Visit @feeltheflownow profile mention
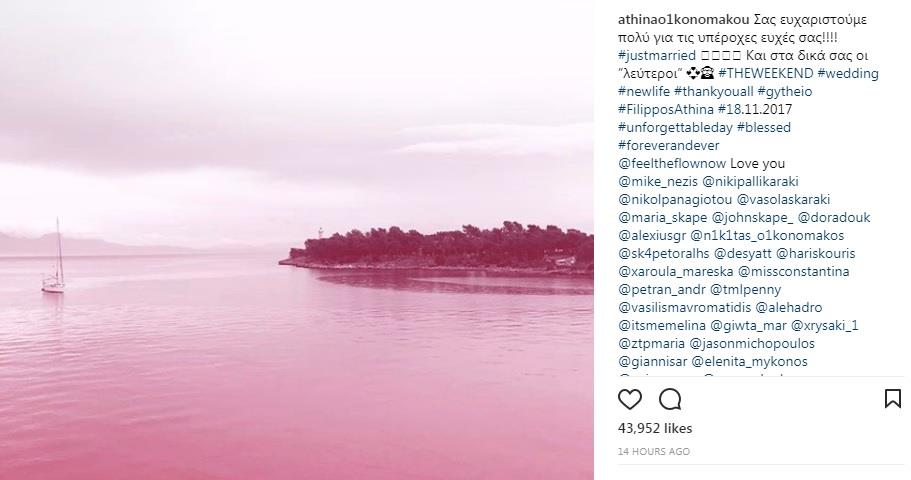 click(672, 163)
